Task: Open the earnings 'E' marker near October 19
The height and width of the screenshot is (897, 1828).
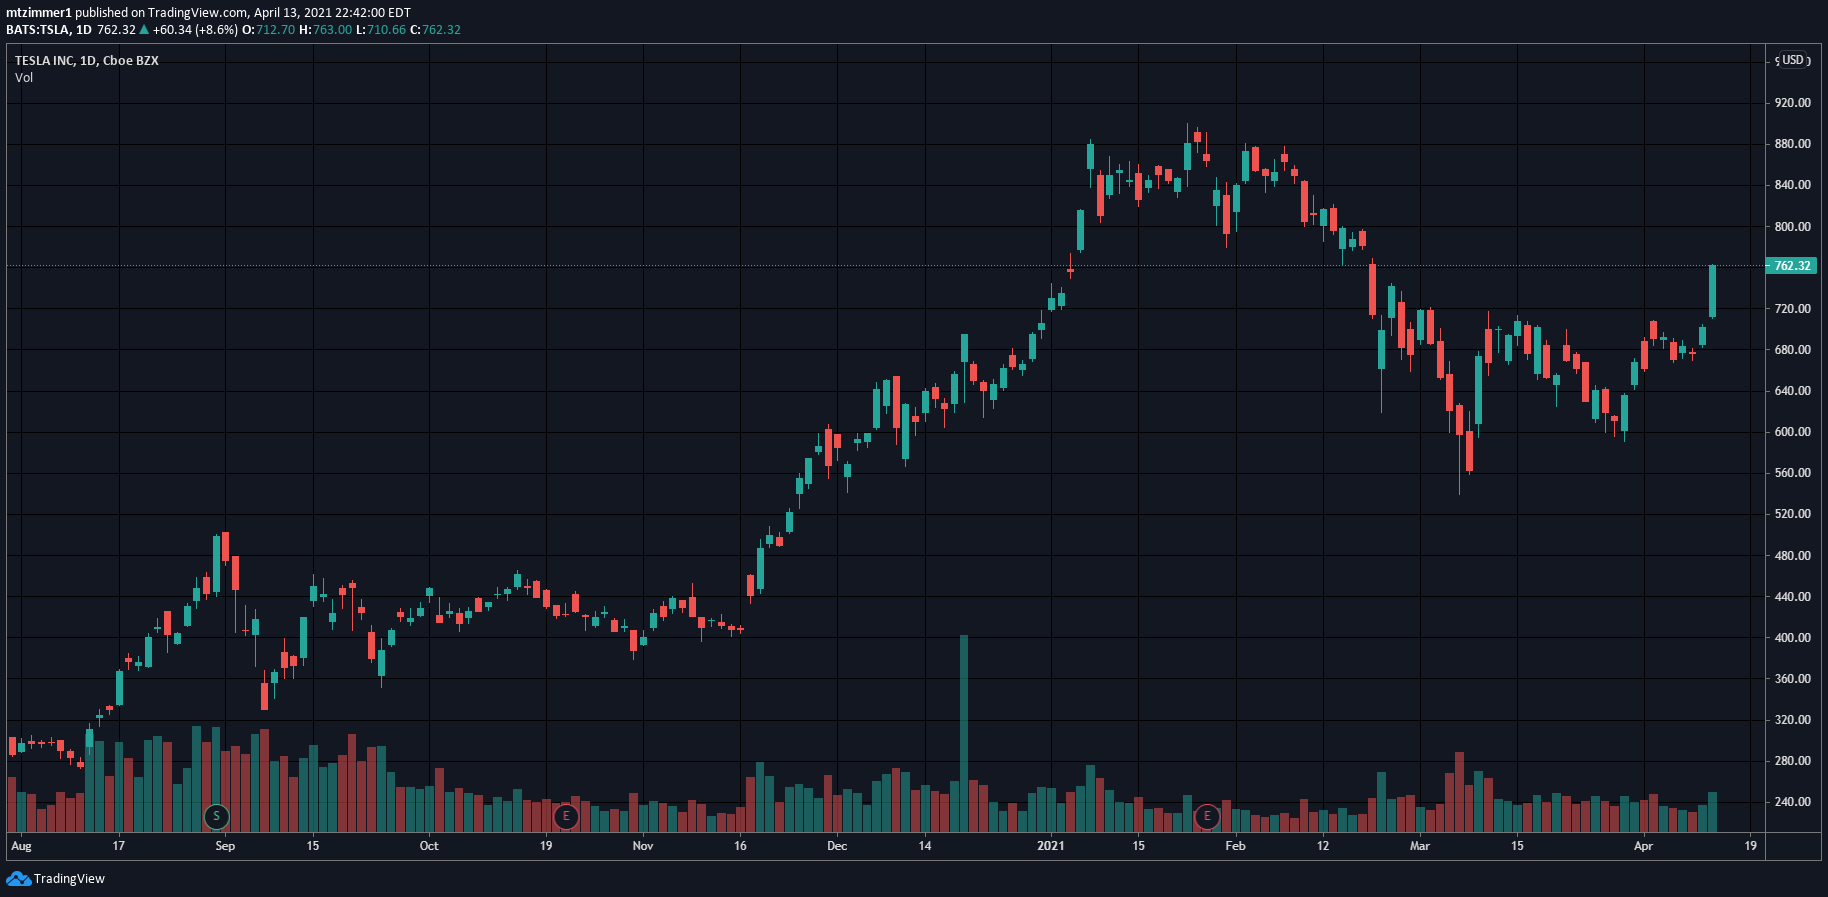Action: tap(566, 816)
